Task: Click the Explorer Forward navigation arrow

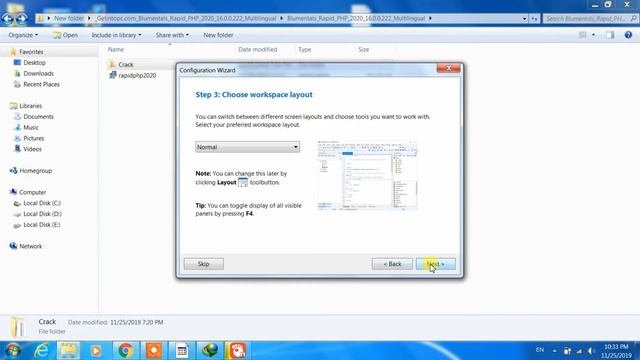Action: point(21,18)
